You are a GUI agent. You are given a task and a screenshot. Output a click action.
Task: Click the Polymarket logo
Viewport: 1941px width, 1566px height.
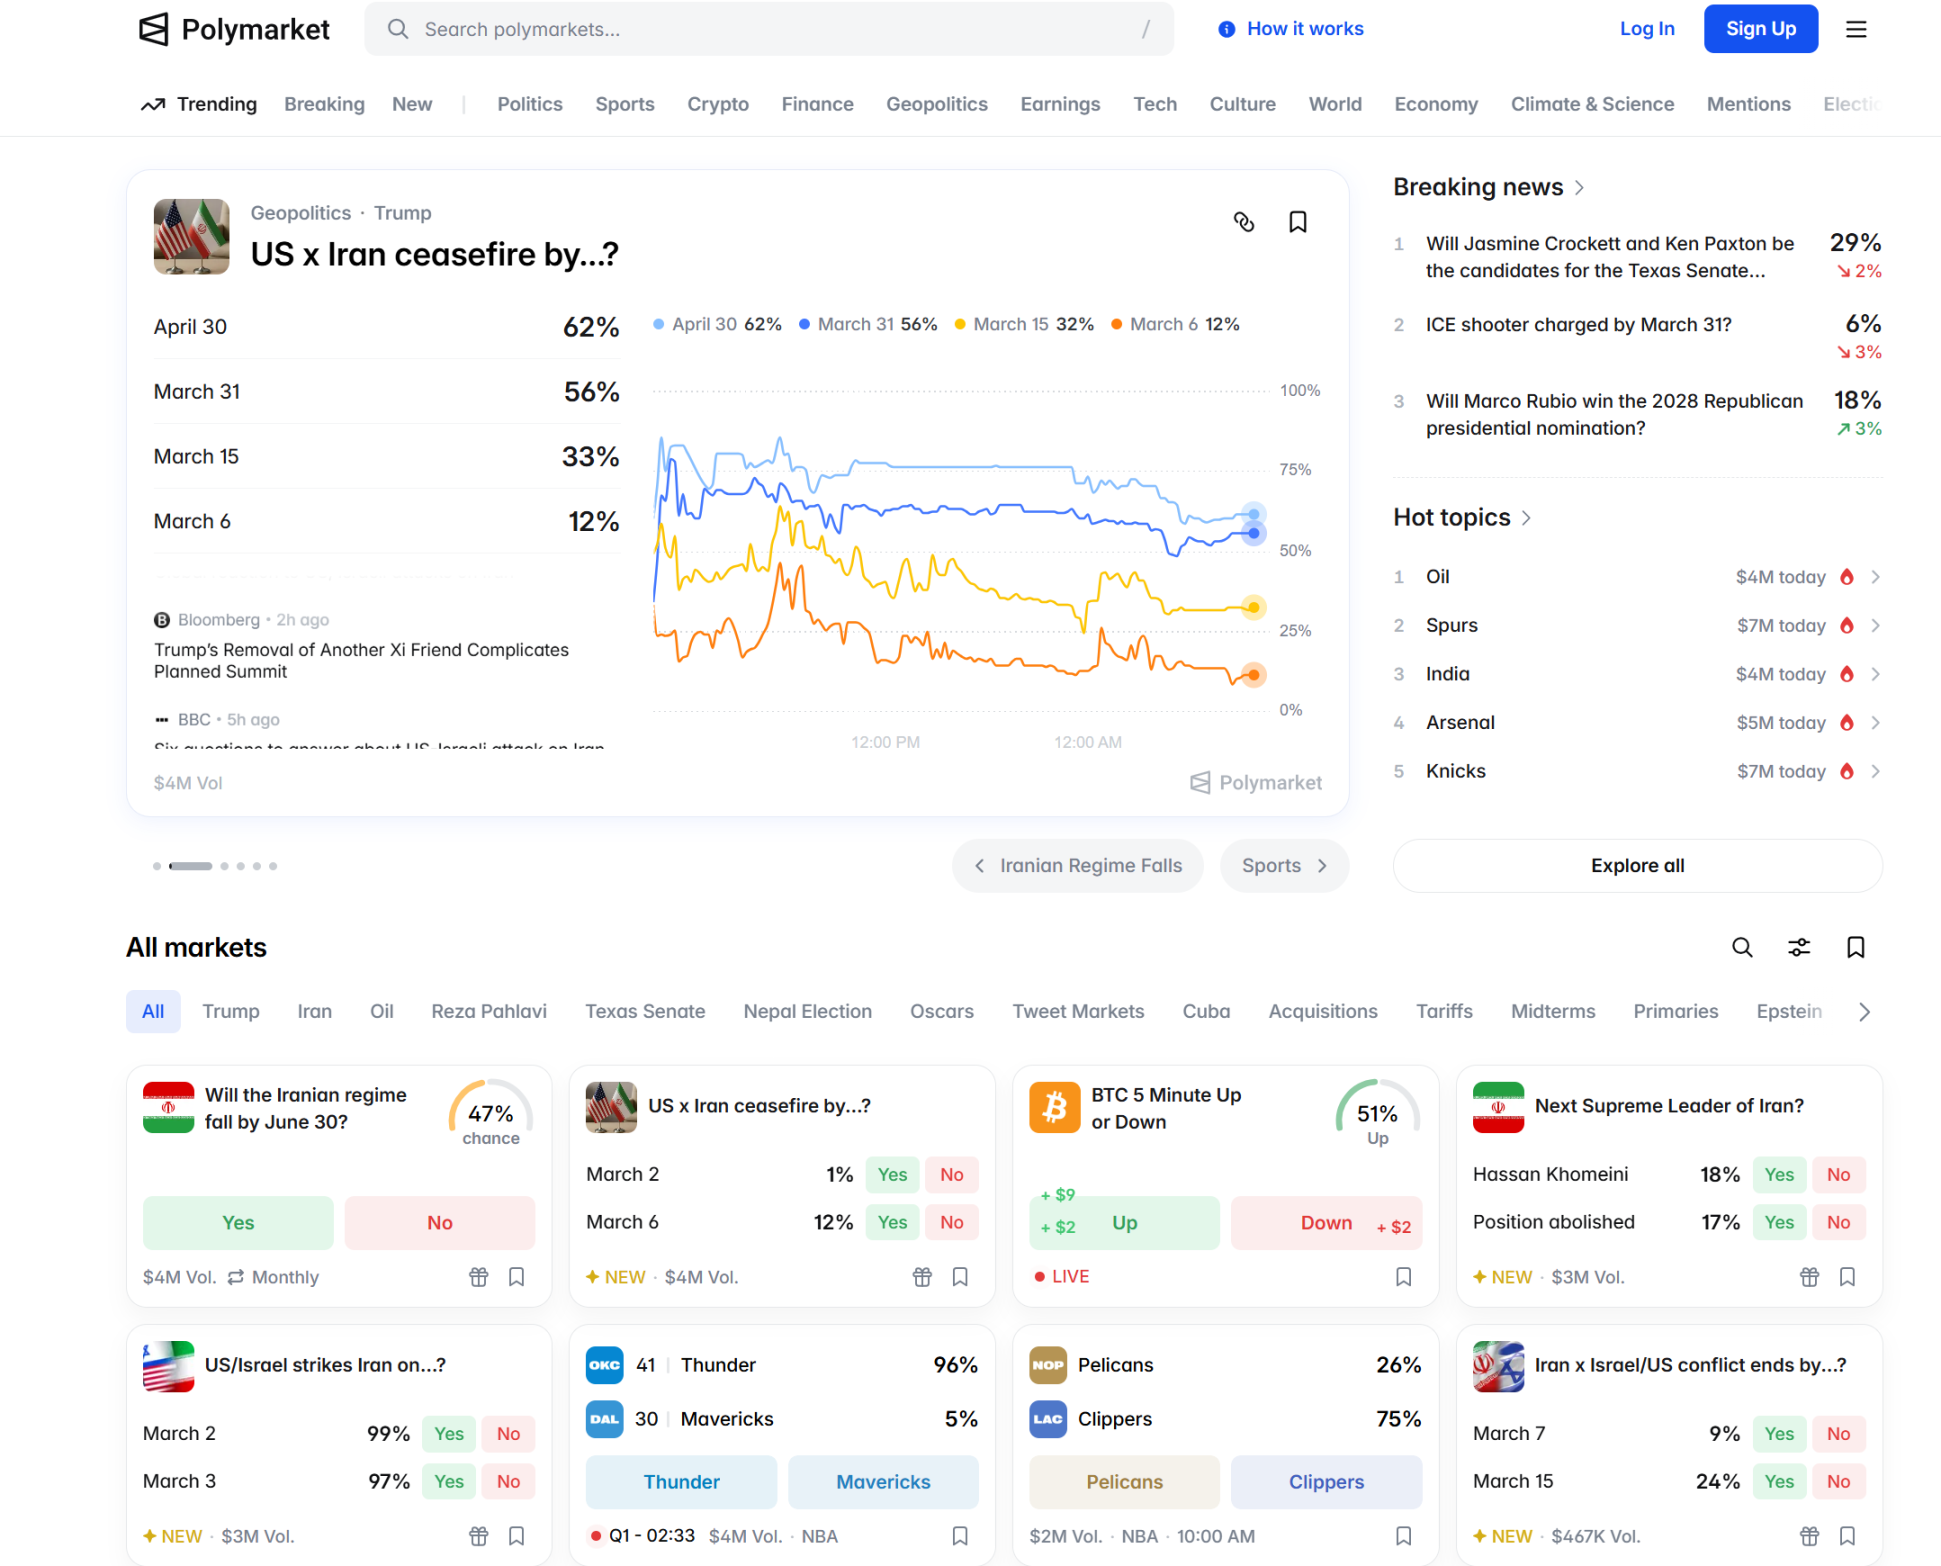tap(234, 29)
